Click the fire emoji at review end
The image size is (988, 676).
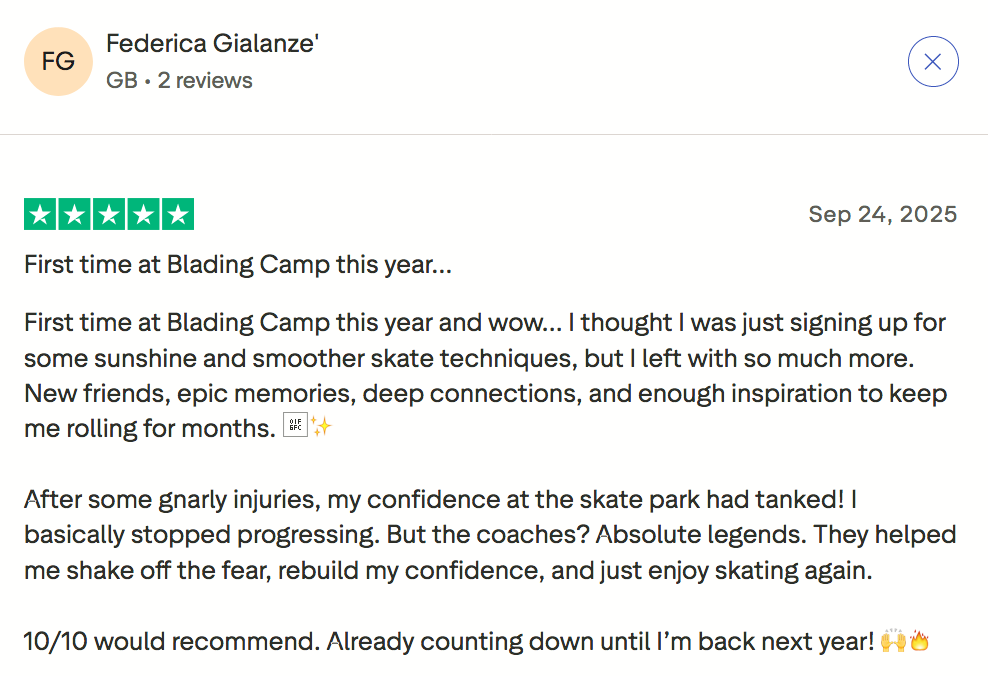tap(919, 641)
